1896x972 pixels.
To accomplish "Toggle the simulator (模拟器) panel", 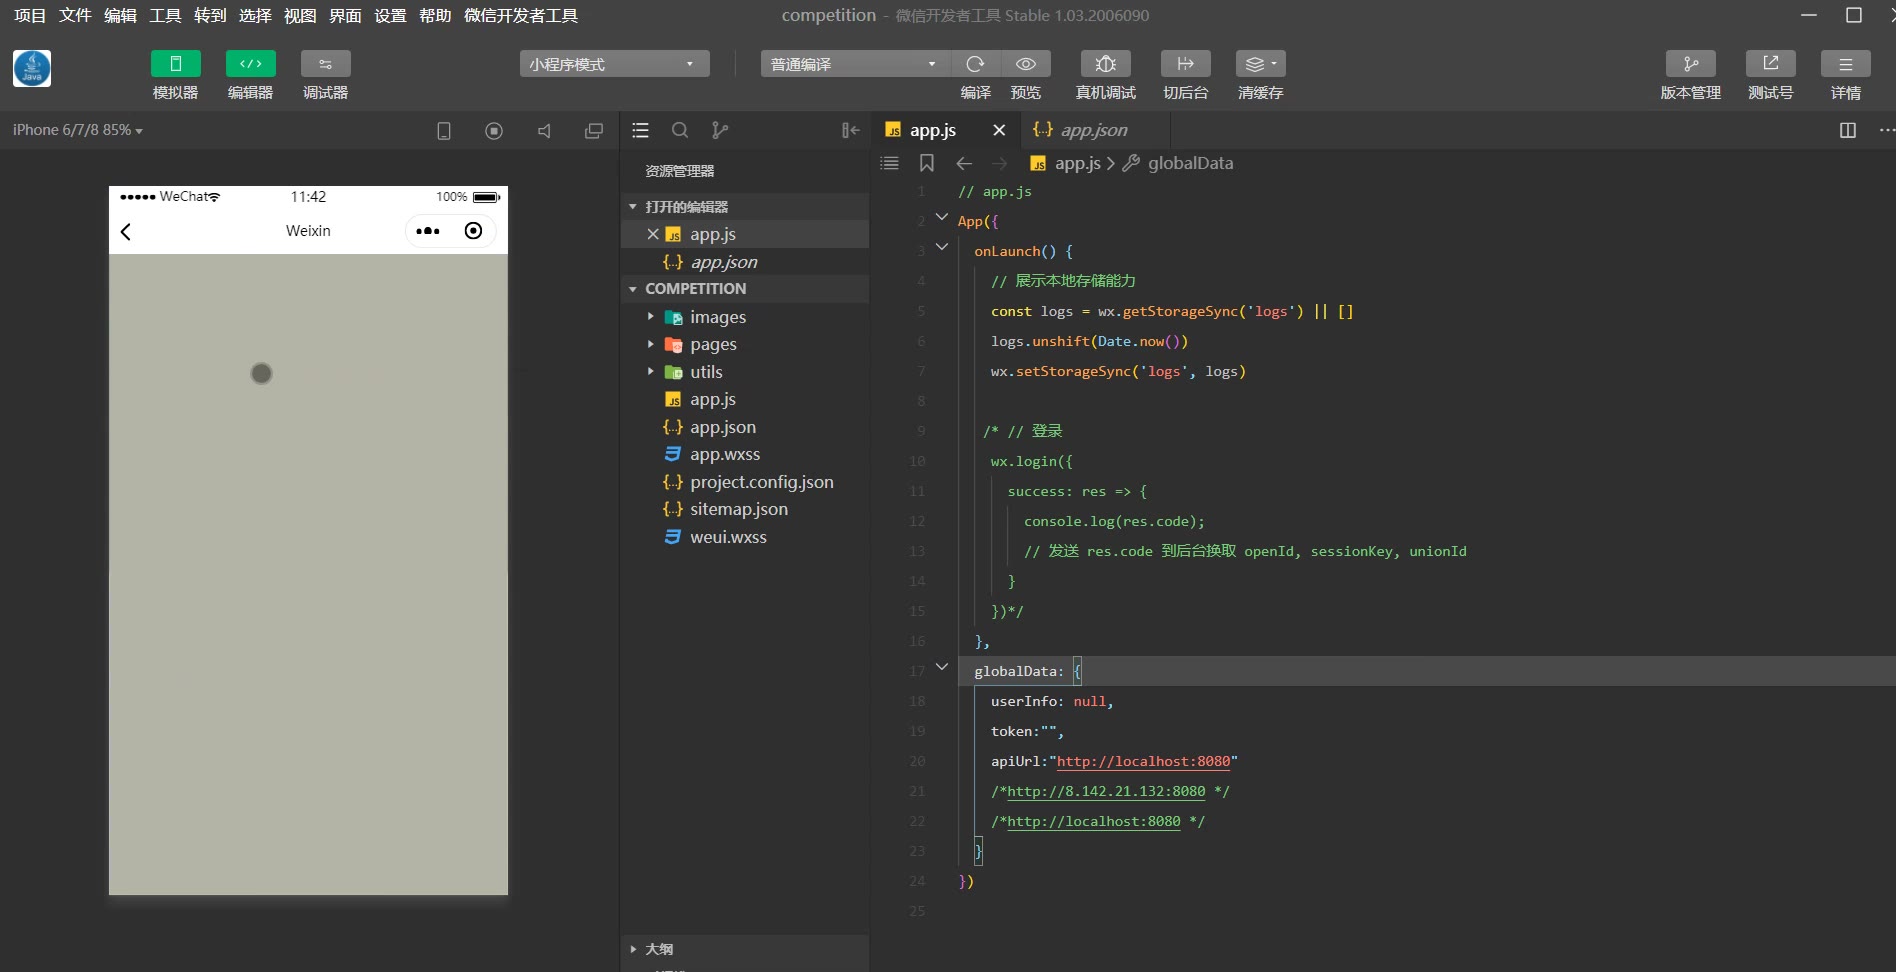I will pos(175,64).
